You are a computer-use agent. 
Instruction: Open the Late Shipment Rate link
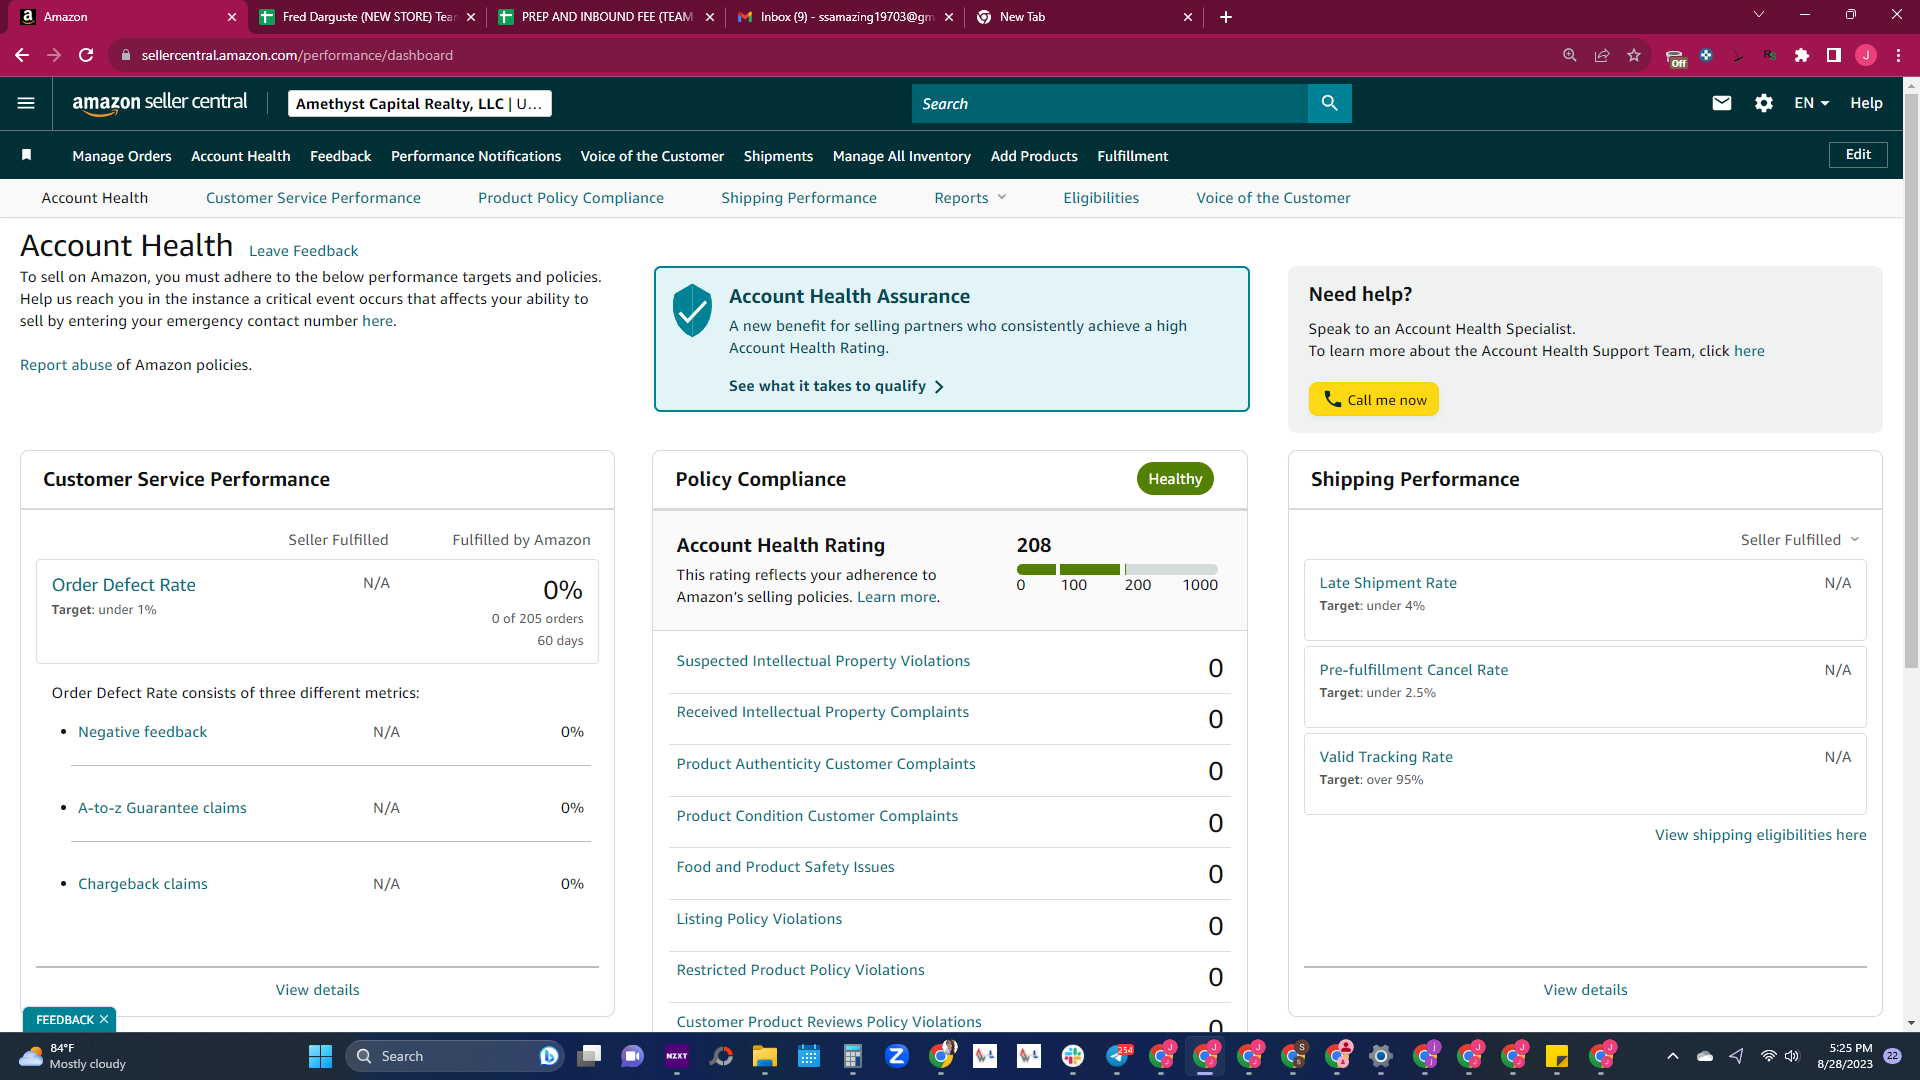point(1388,583)
